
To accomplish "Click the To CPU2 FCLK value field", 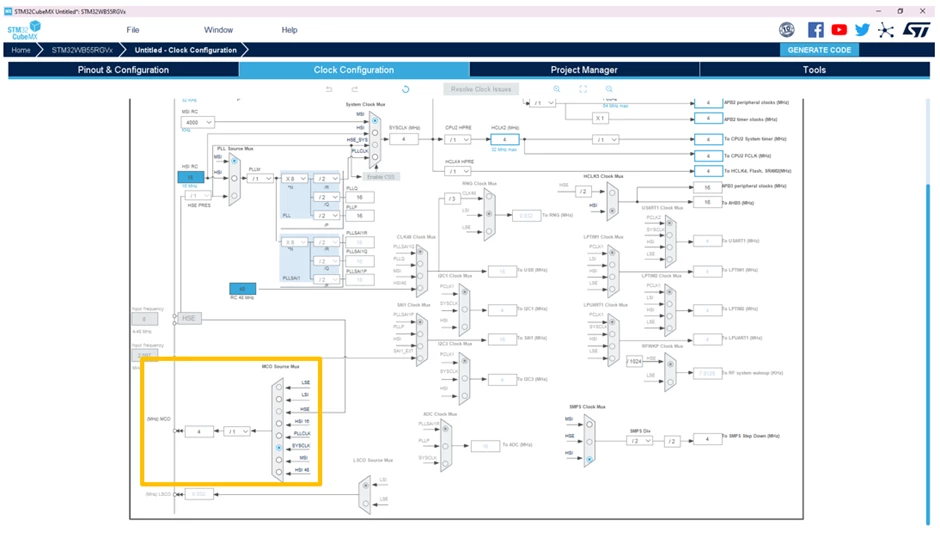I will click(708, 156).
